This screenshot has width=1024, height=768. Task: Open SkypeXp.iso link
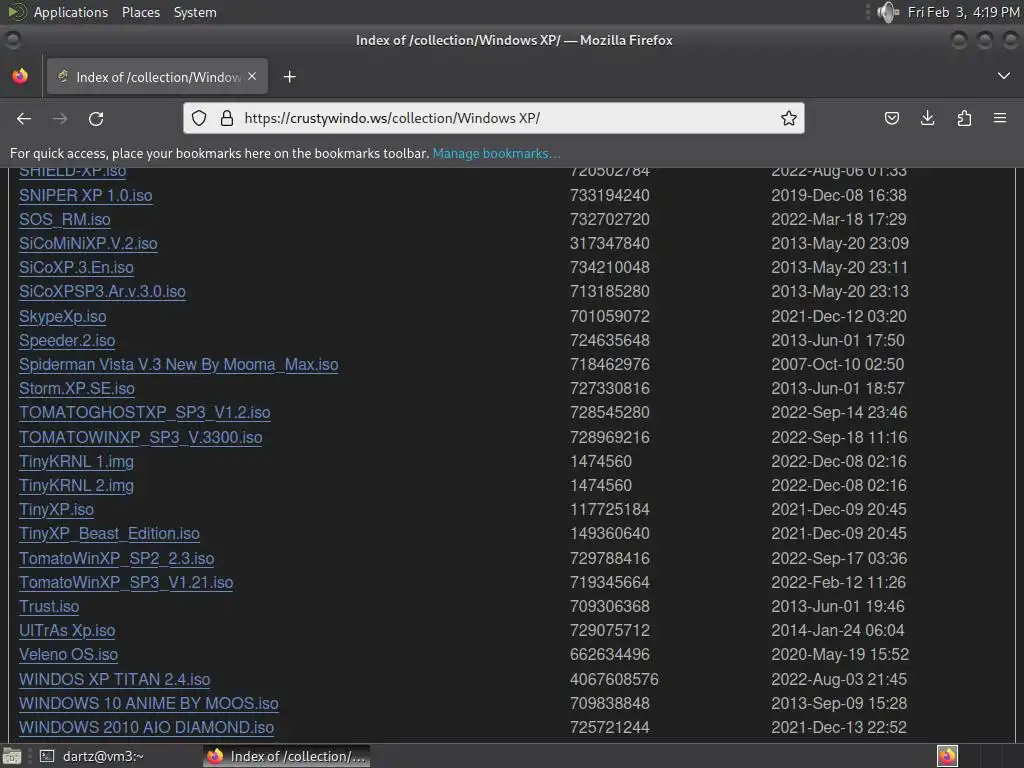tap(63, 317)
